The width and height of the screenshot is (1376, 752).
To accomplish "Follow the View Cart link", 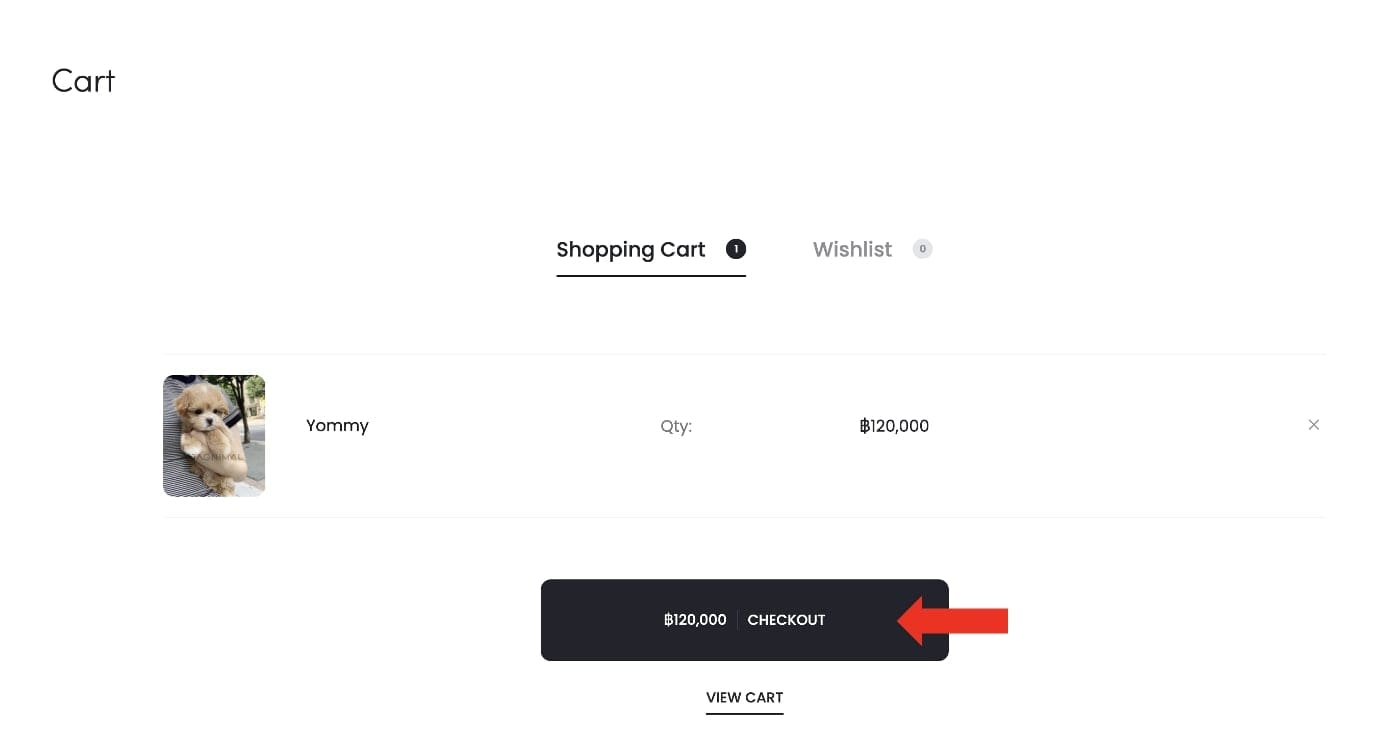I will tap(744, 698).
